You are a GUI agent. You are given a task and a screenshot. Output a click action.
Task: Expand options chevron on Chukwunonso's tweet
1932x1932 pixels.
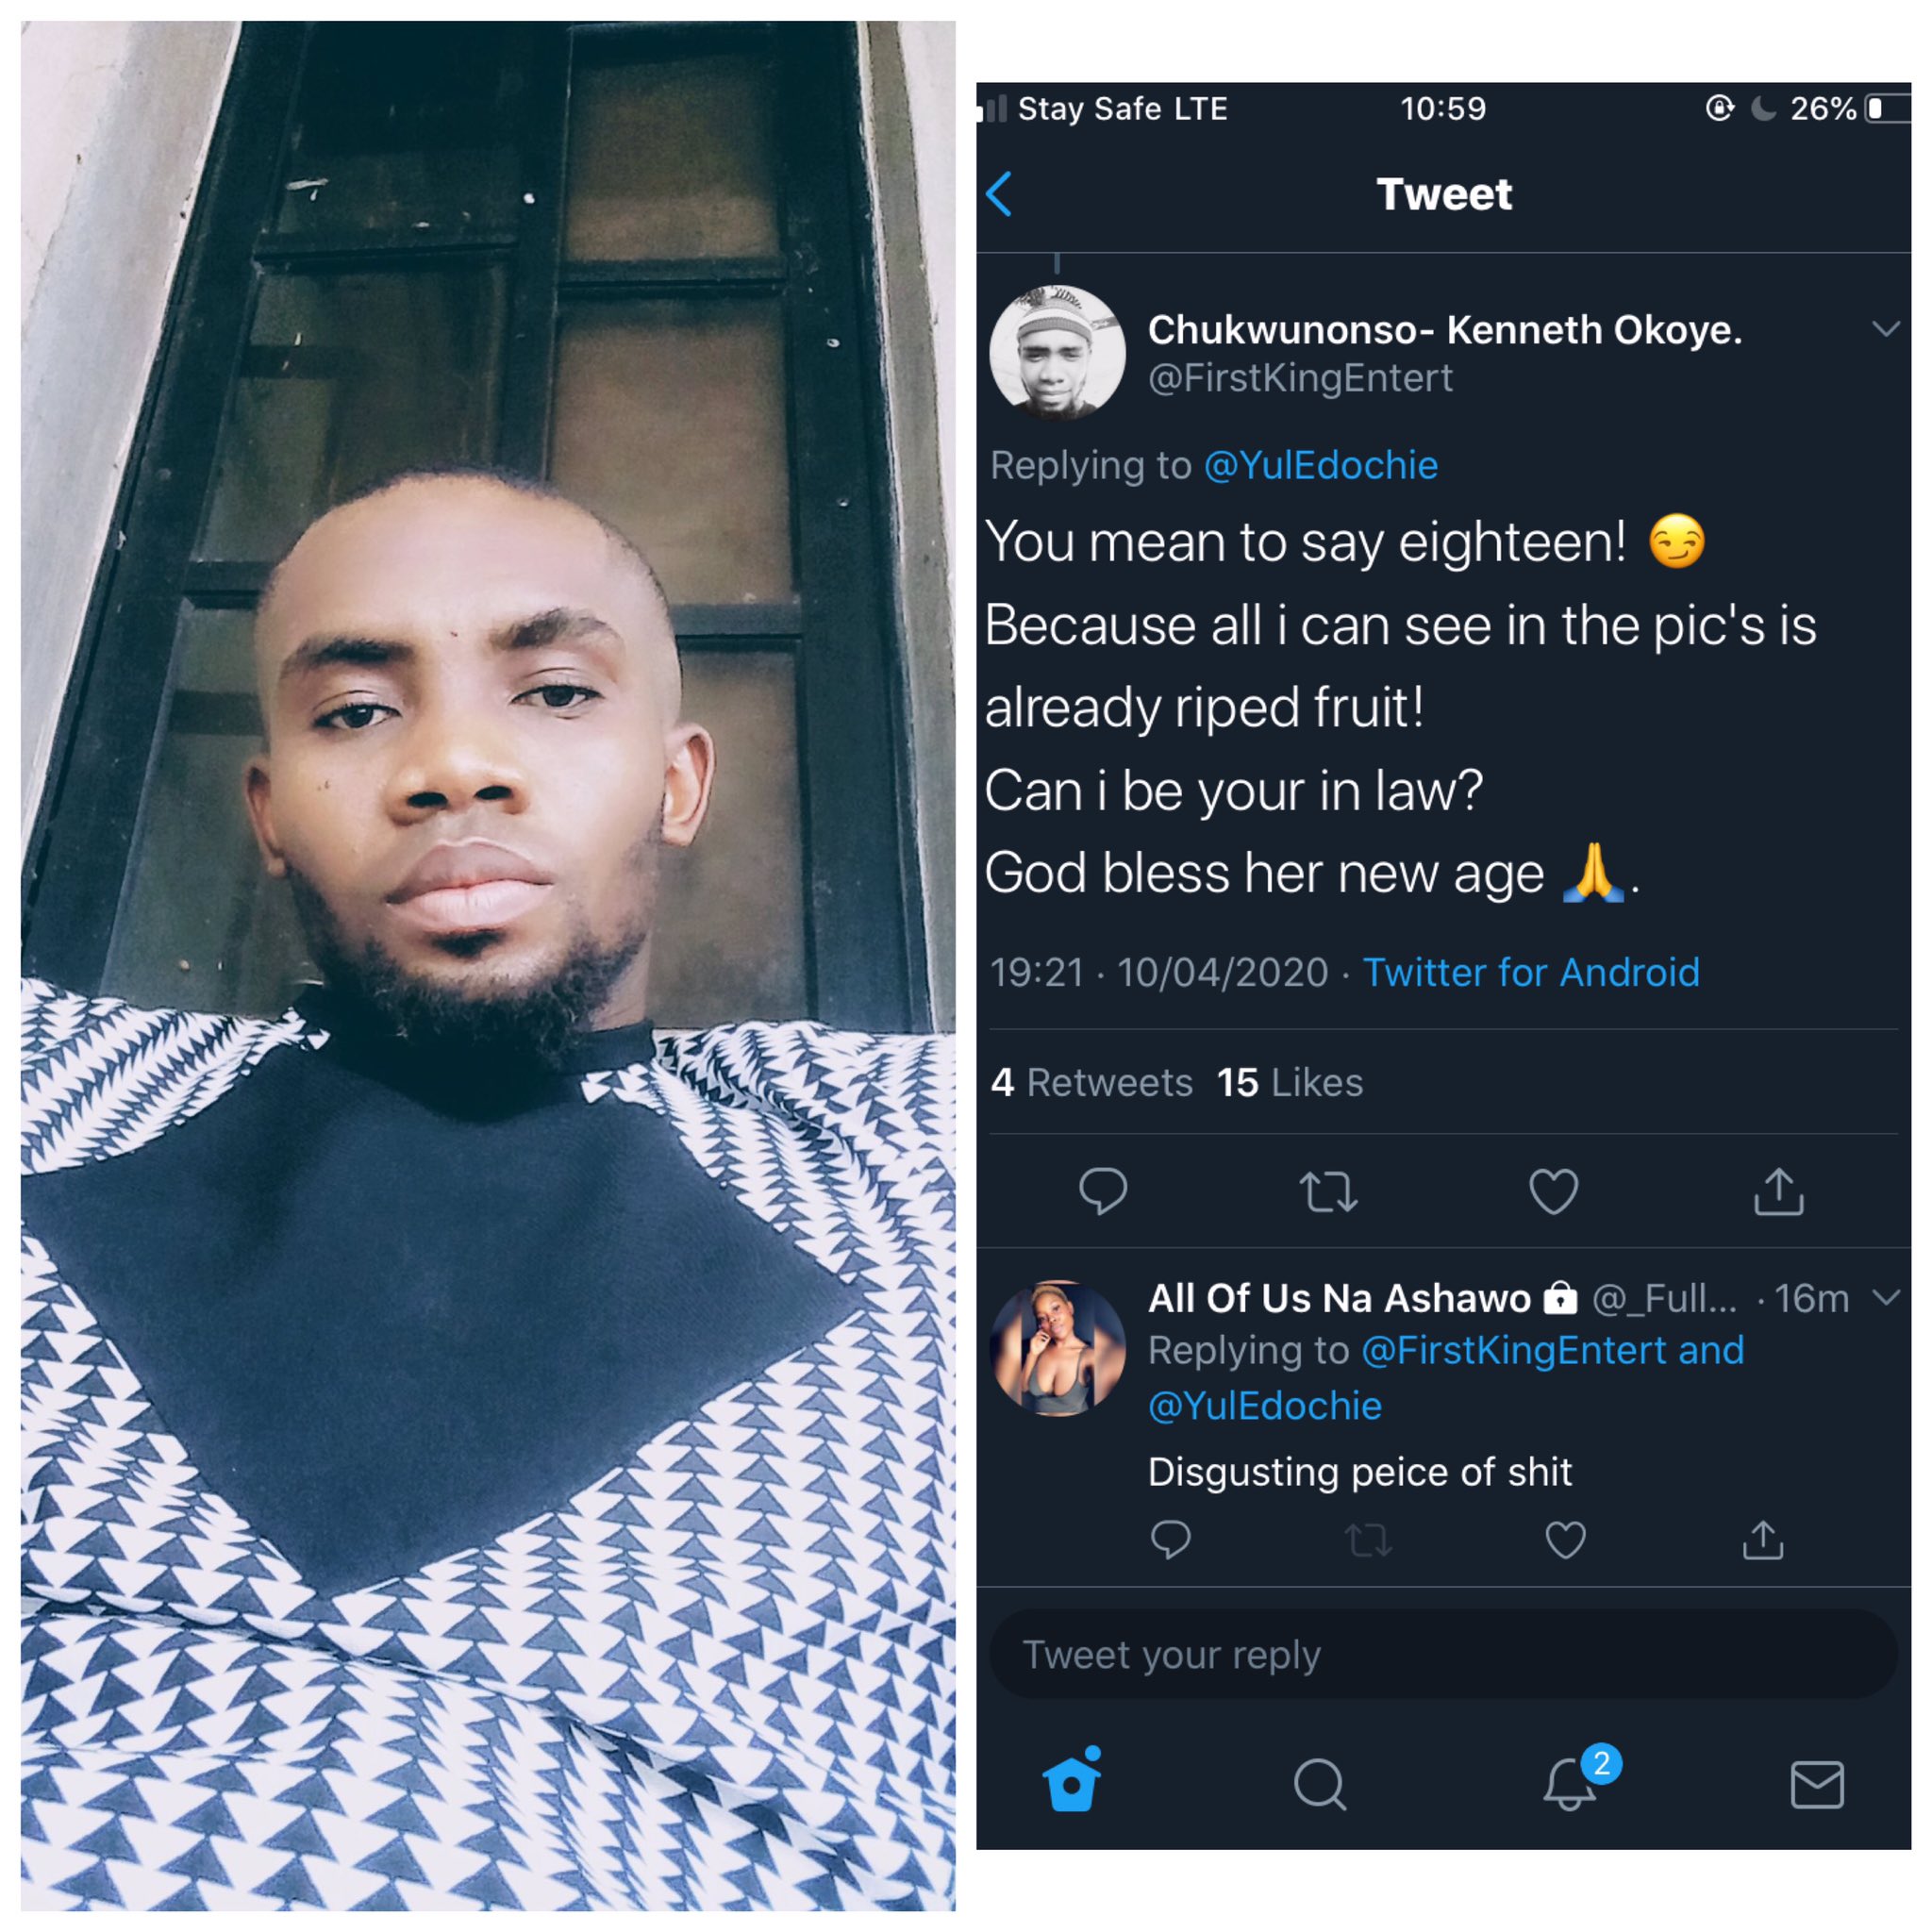click(x=1885, y=329)
